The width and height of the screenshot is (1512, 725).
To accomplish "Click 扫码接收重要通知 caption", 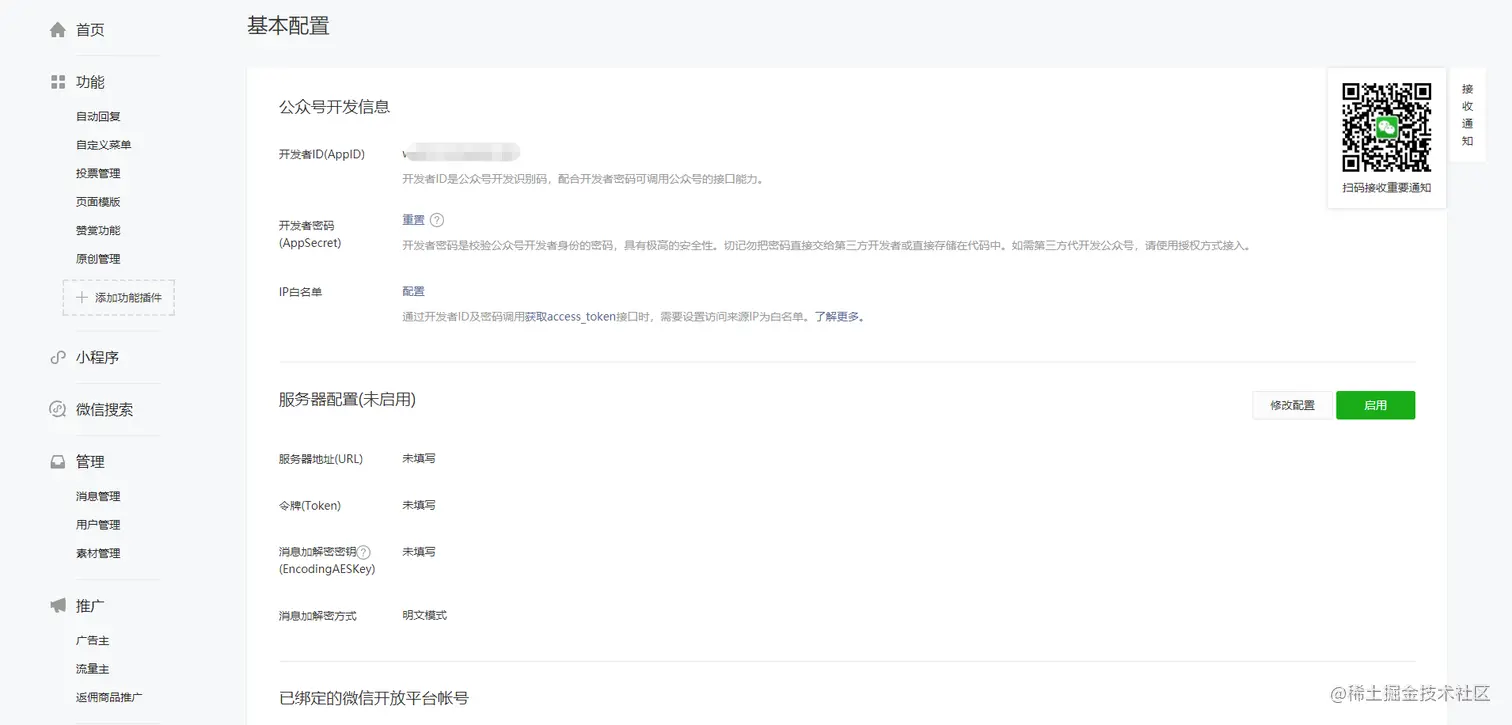I will point(1386,188).
